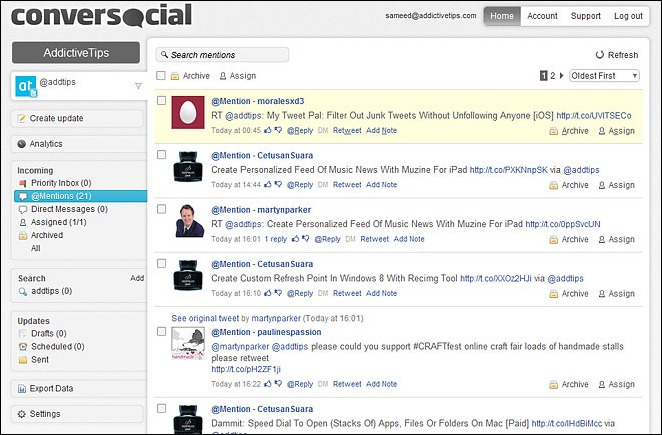Viewport: 662px width, 435px height.
Task: Click thumbs-down icon on martynparker mention
Action: point(306,239)
